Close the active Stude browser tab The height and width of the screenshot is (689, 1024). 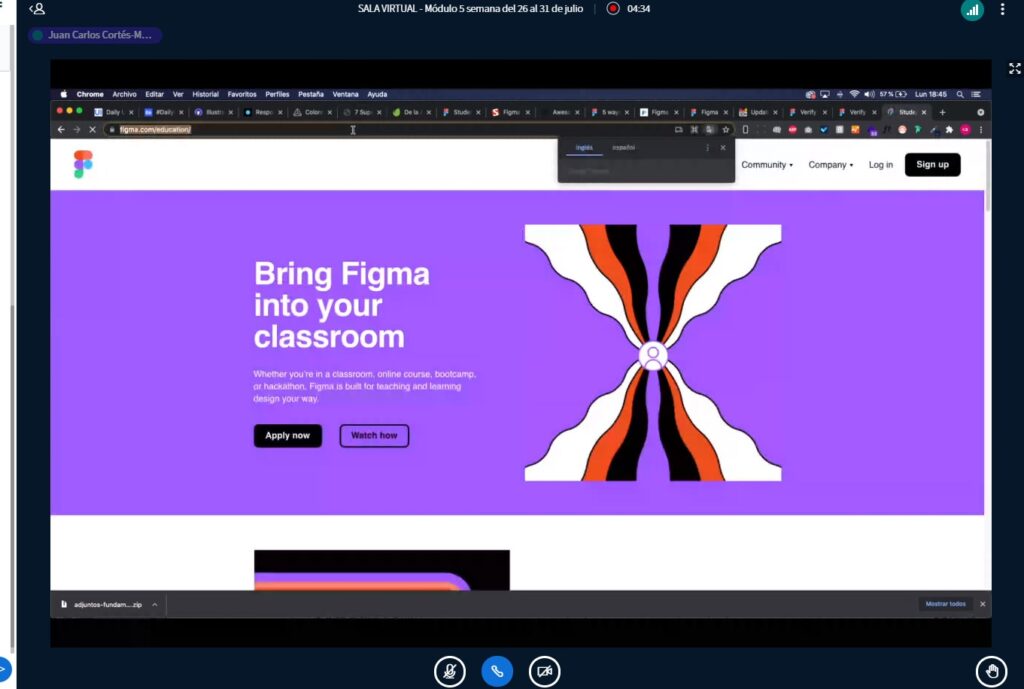point(923,112)
